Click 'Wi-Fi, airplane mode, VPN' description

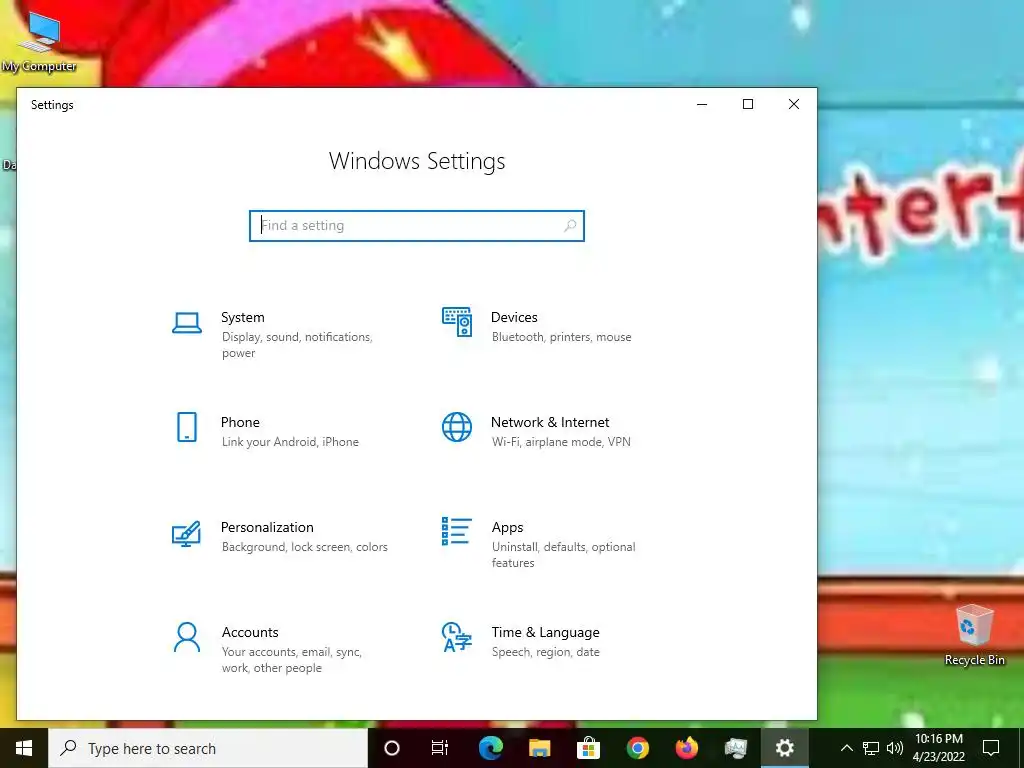coord(561,442)
